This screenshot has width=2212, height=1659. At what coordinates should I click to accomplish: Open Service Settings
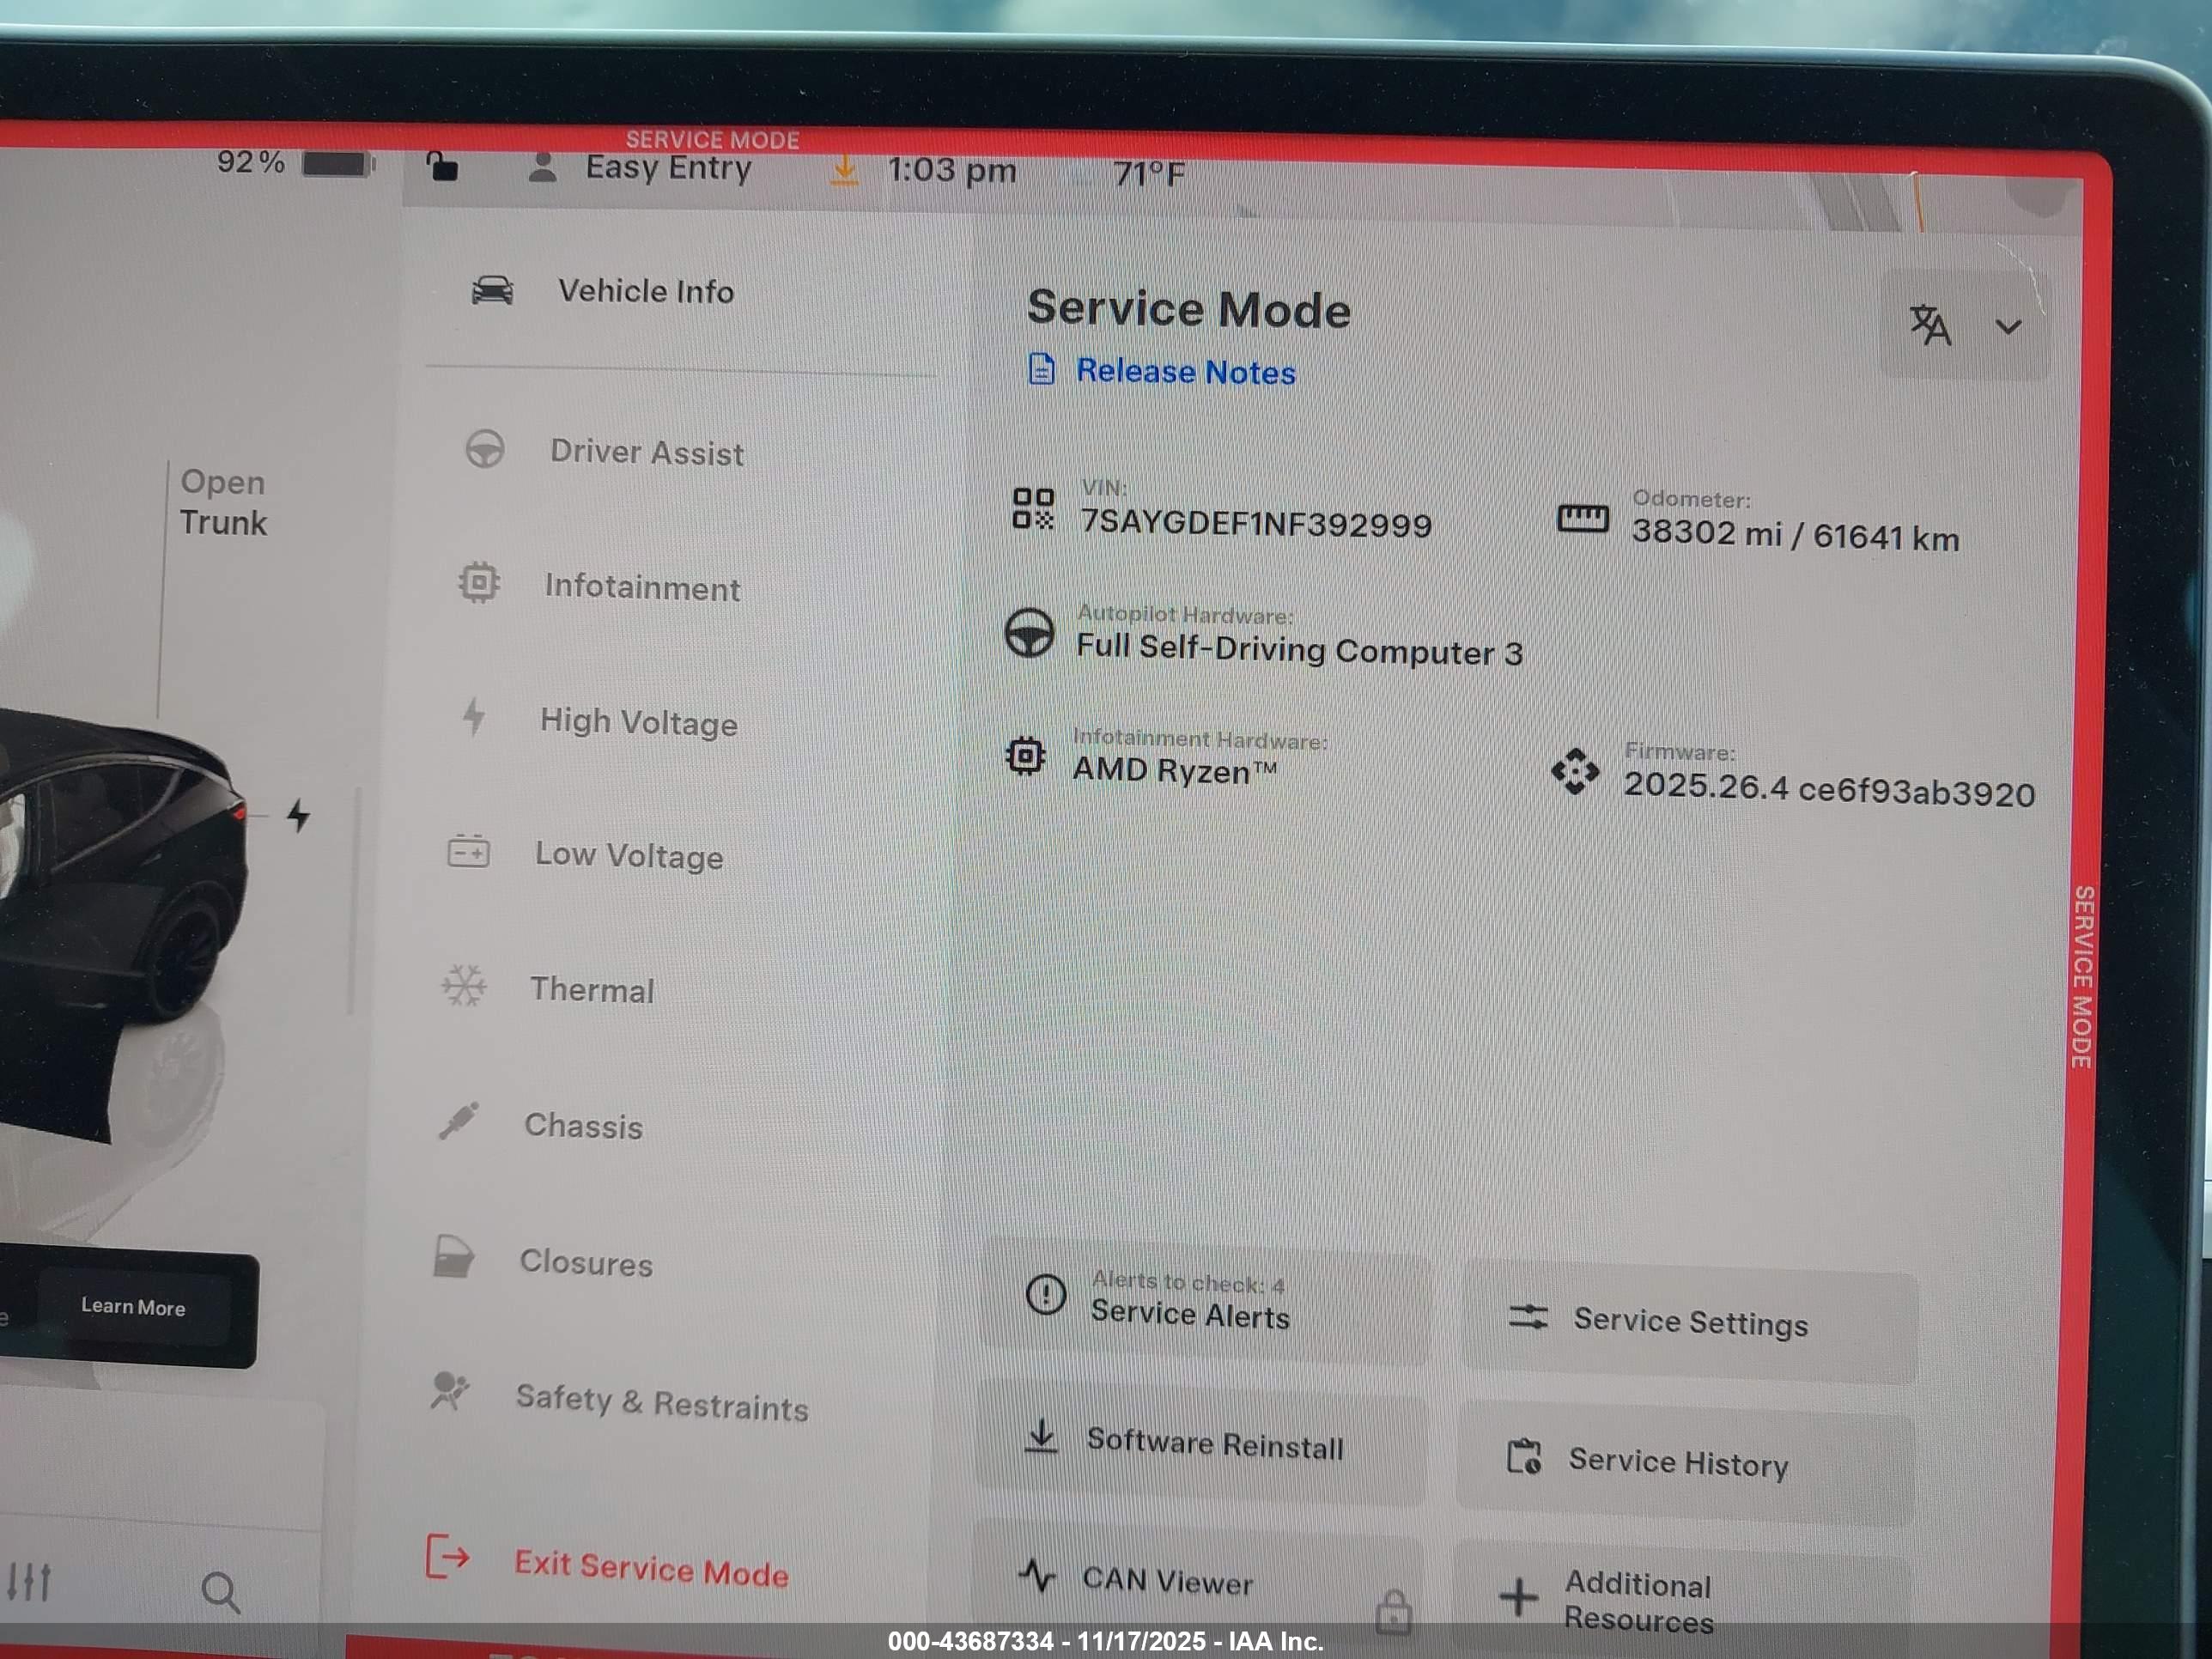tap(1690, 1323)
